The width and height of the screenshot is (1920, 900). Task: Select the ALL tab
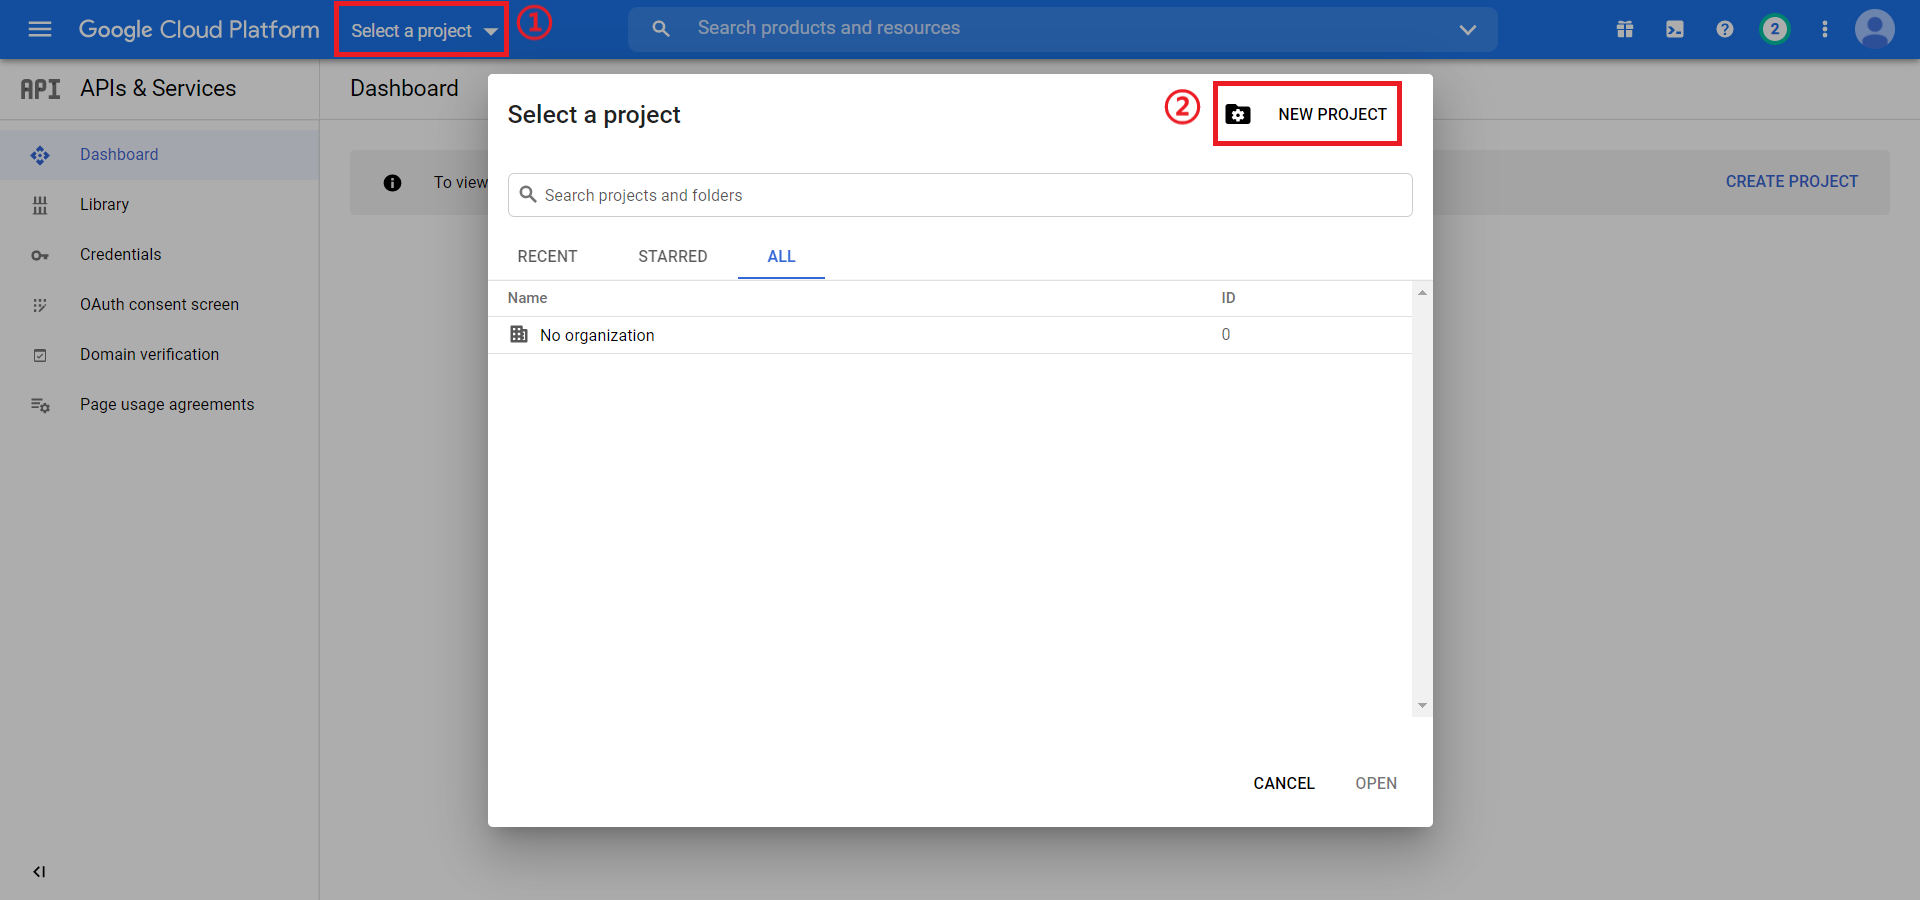click(x=781, y=257)
